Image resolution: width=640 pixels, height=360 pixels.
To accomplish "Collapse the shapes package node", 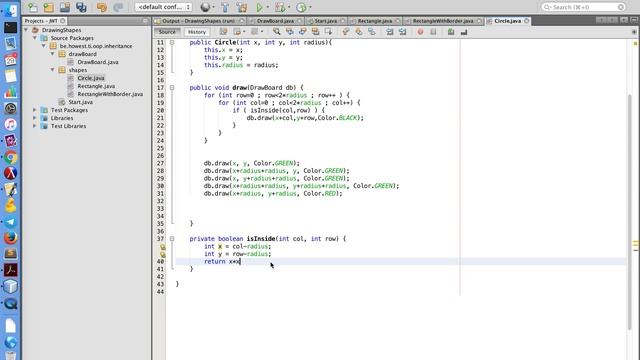I will 53,70.
